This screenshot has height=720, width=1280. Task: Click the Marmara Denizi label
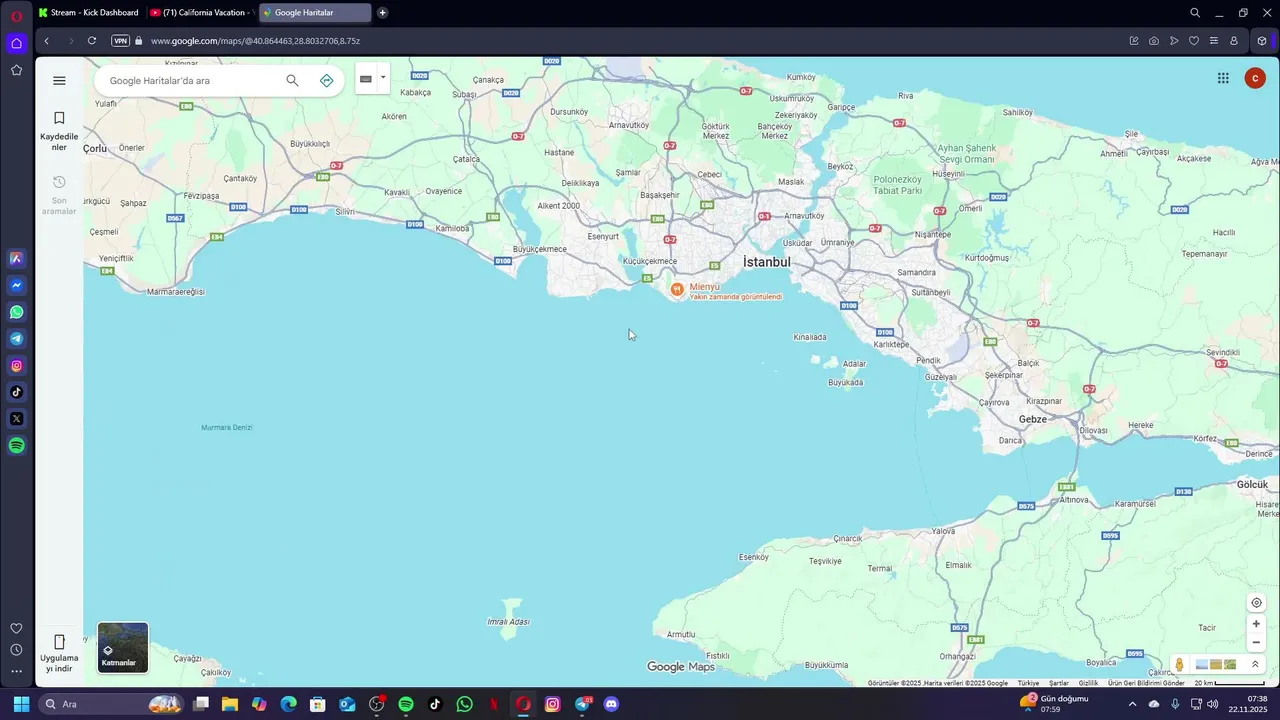(226, 427)
